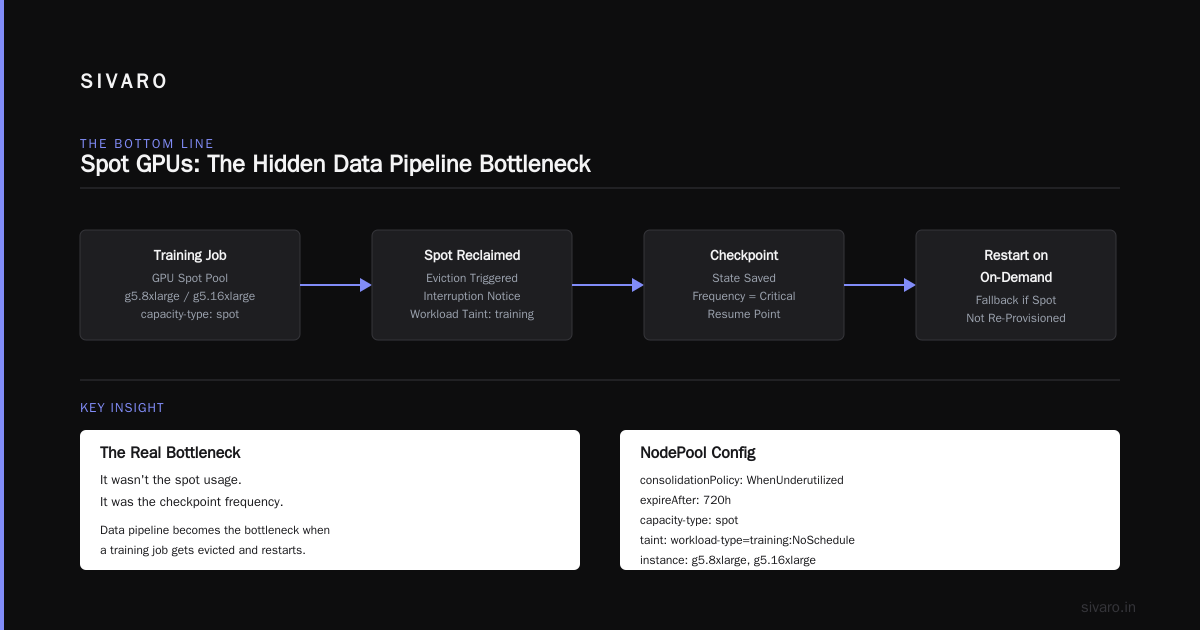
Task: Select 'It was the checkpoint frequency.' line
Action: point(192,502)
